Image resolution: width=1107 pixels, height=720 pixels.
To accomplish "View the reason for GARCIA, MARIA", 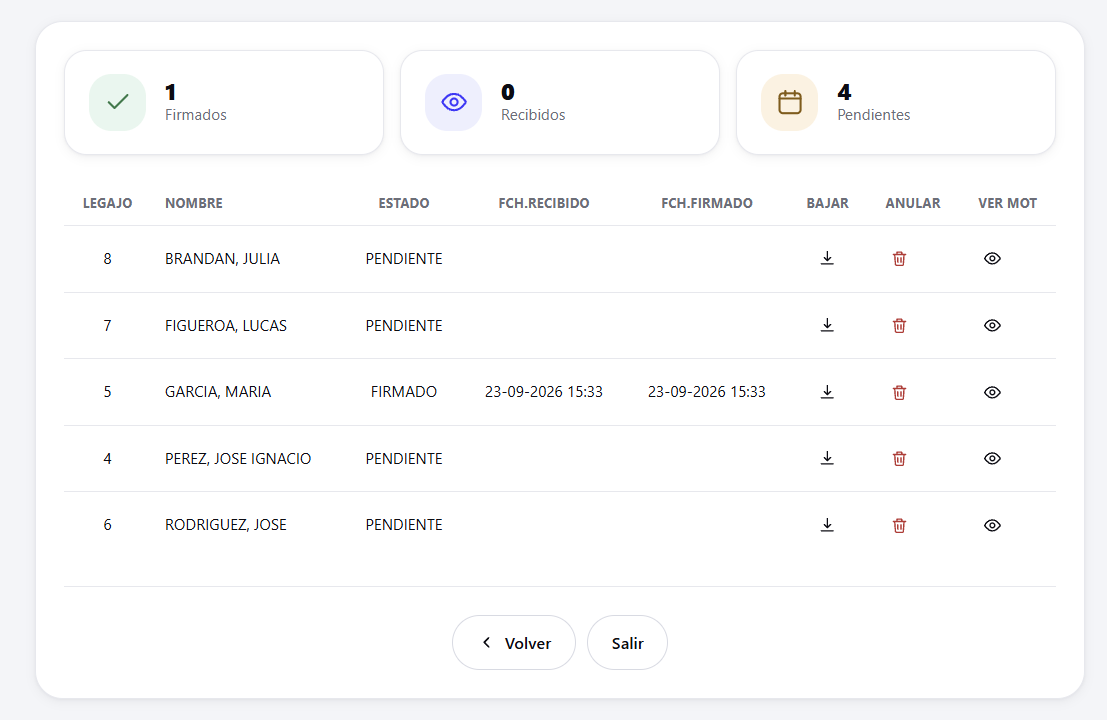I will pyautogui.click(x=992, y=392).
